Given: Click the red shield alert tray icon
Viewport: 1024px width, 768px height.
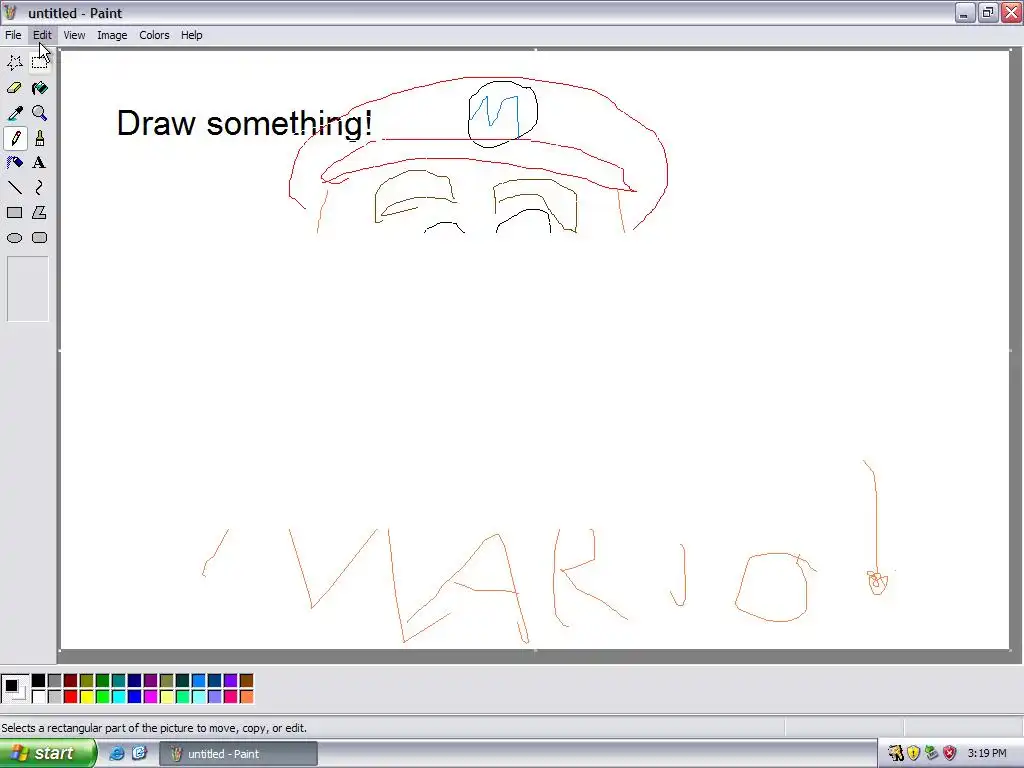Looking at the screenshot, I should (x=950, y=753).
